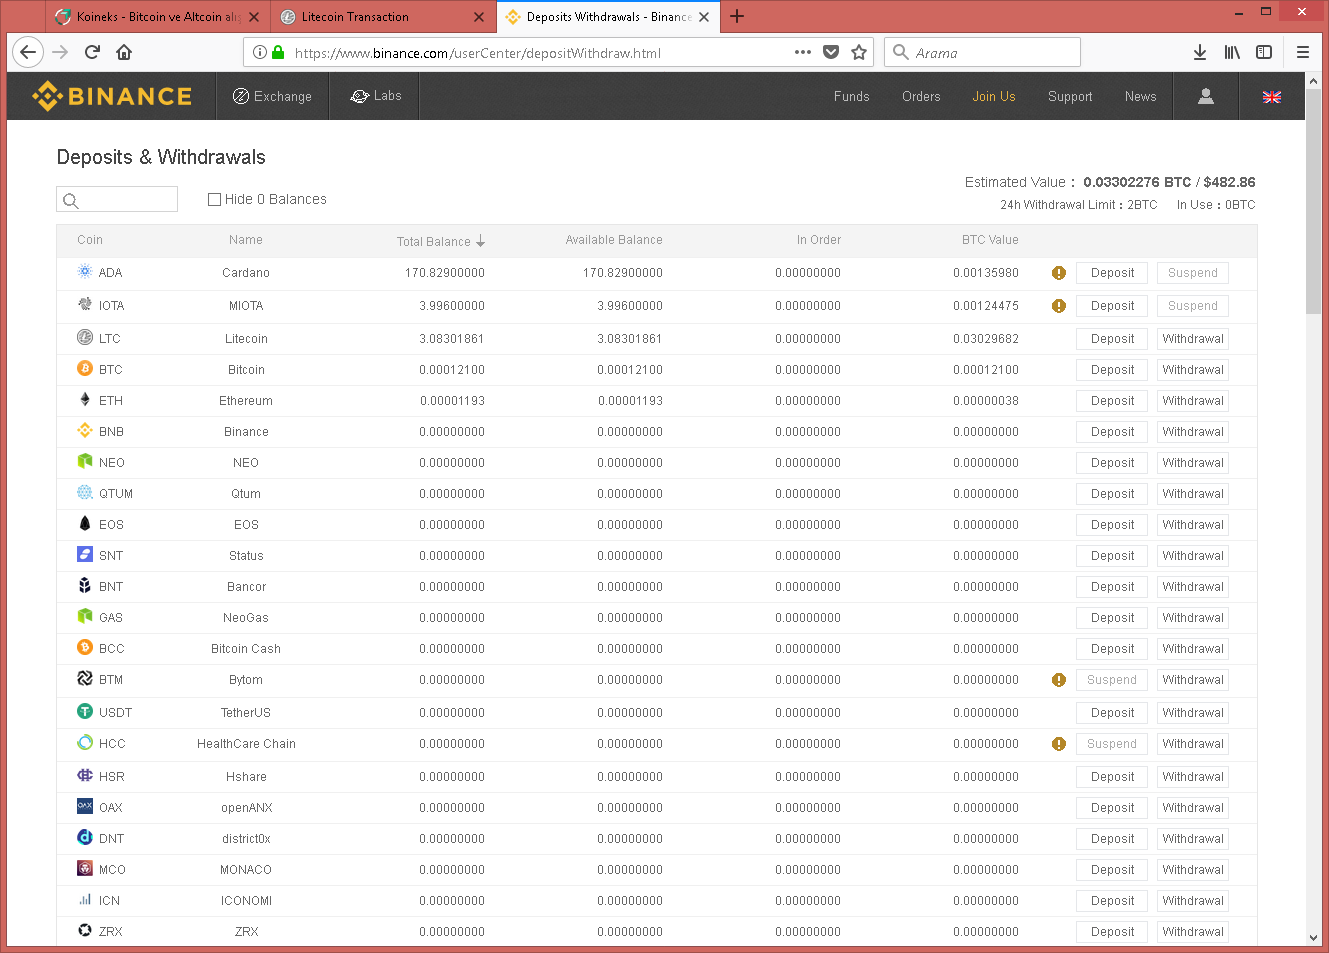
Task: Click Suspend button in HealthCare Chain row
Action: [1112, 744]
